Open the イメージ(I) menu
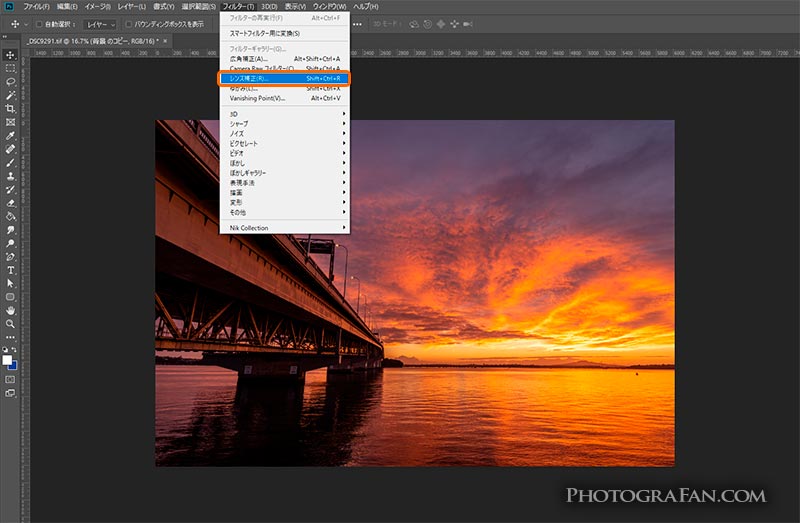 pyautogui.click(x=97, y=7)
